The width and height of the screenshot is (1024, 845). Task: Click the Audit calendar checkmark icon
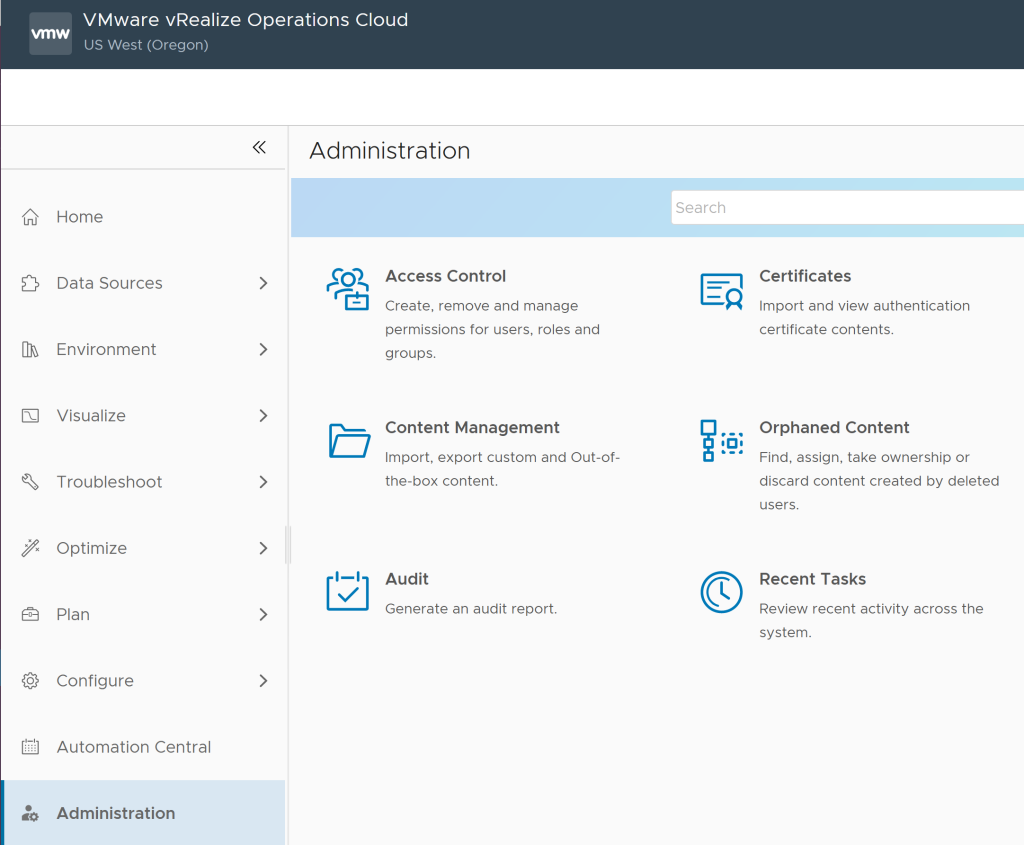tap(348, 591)
